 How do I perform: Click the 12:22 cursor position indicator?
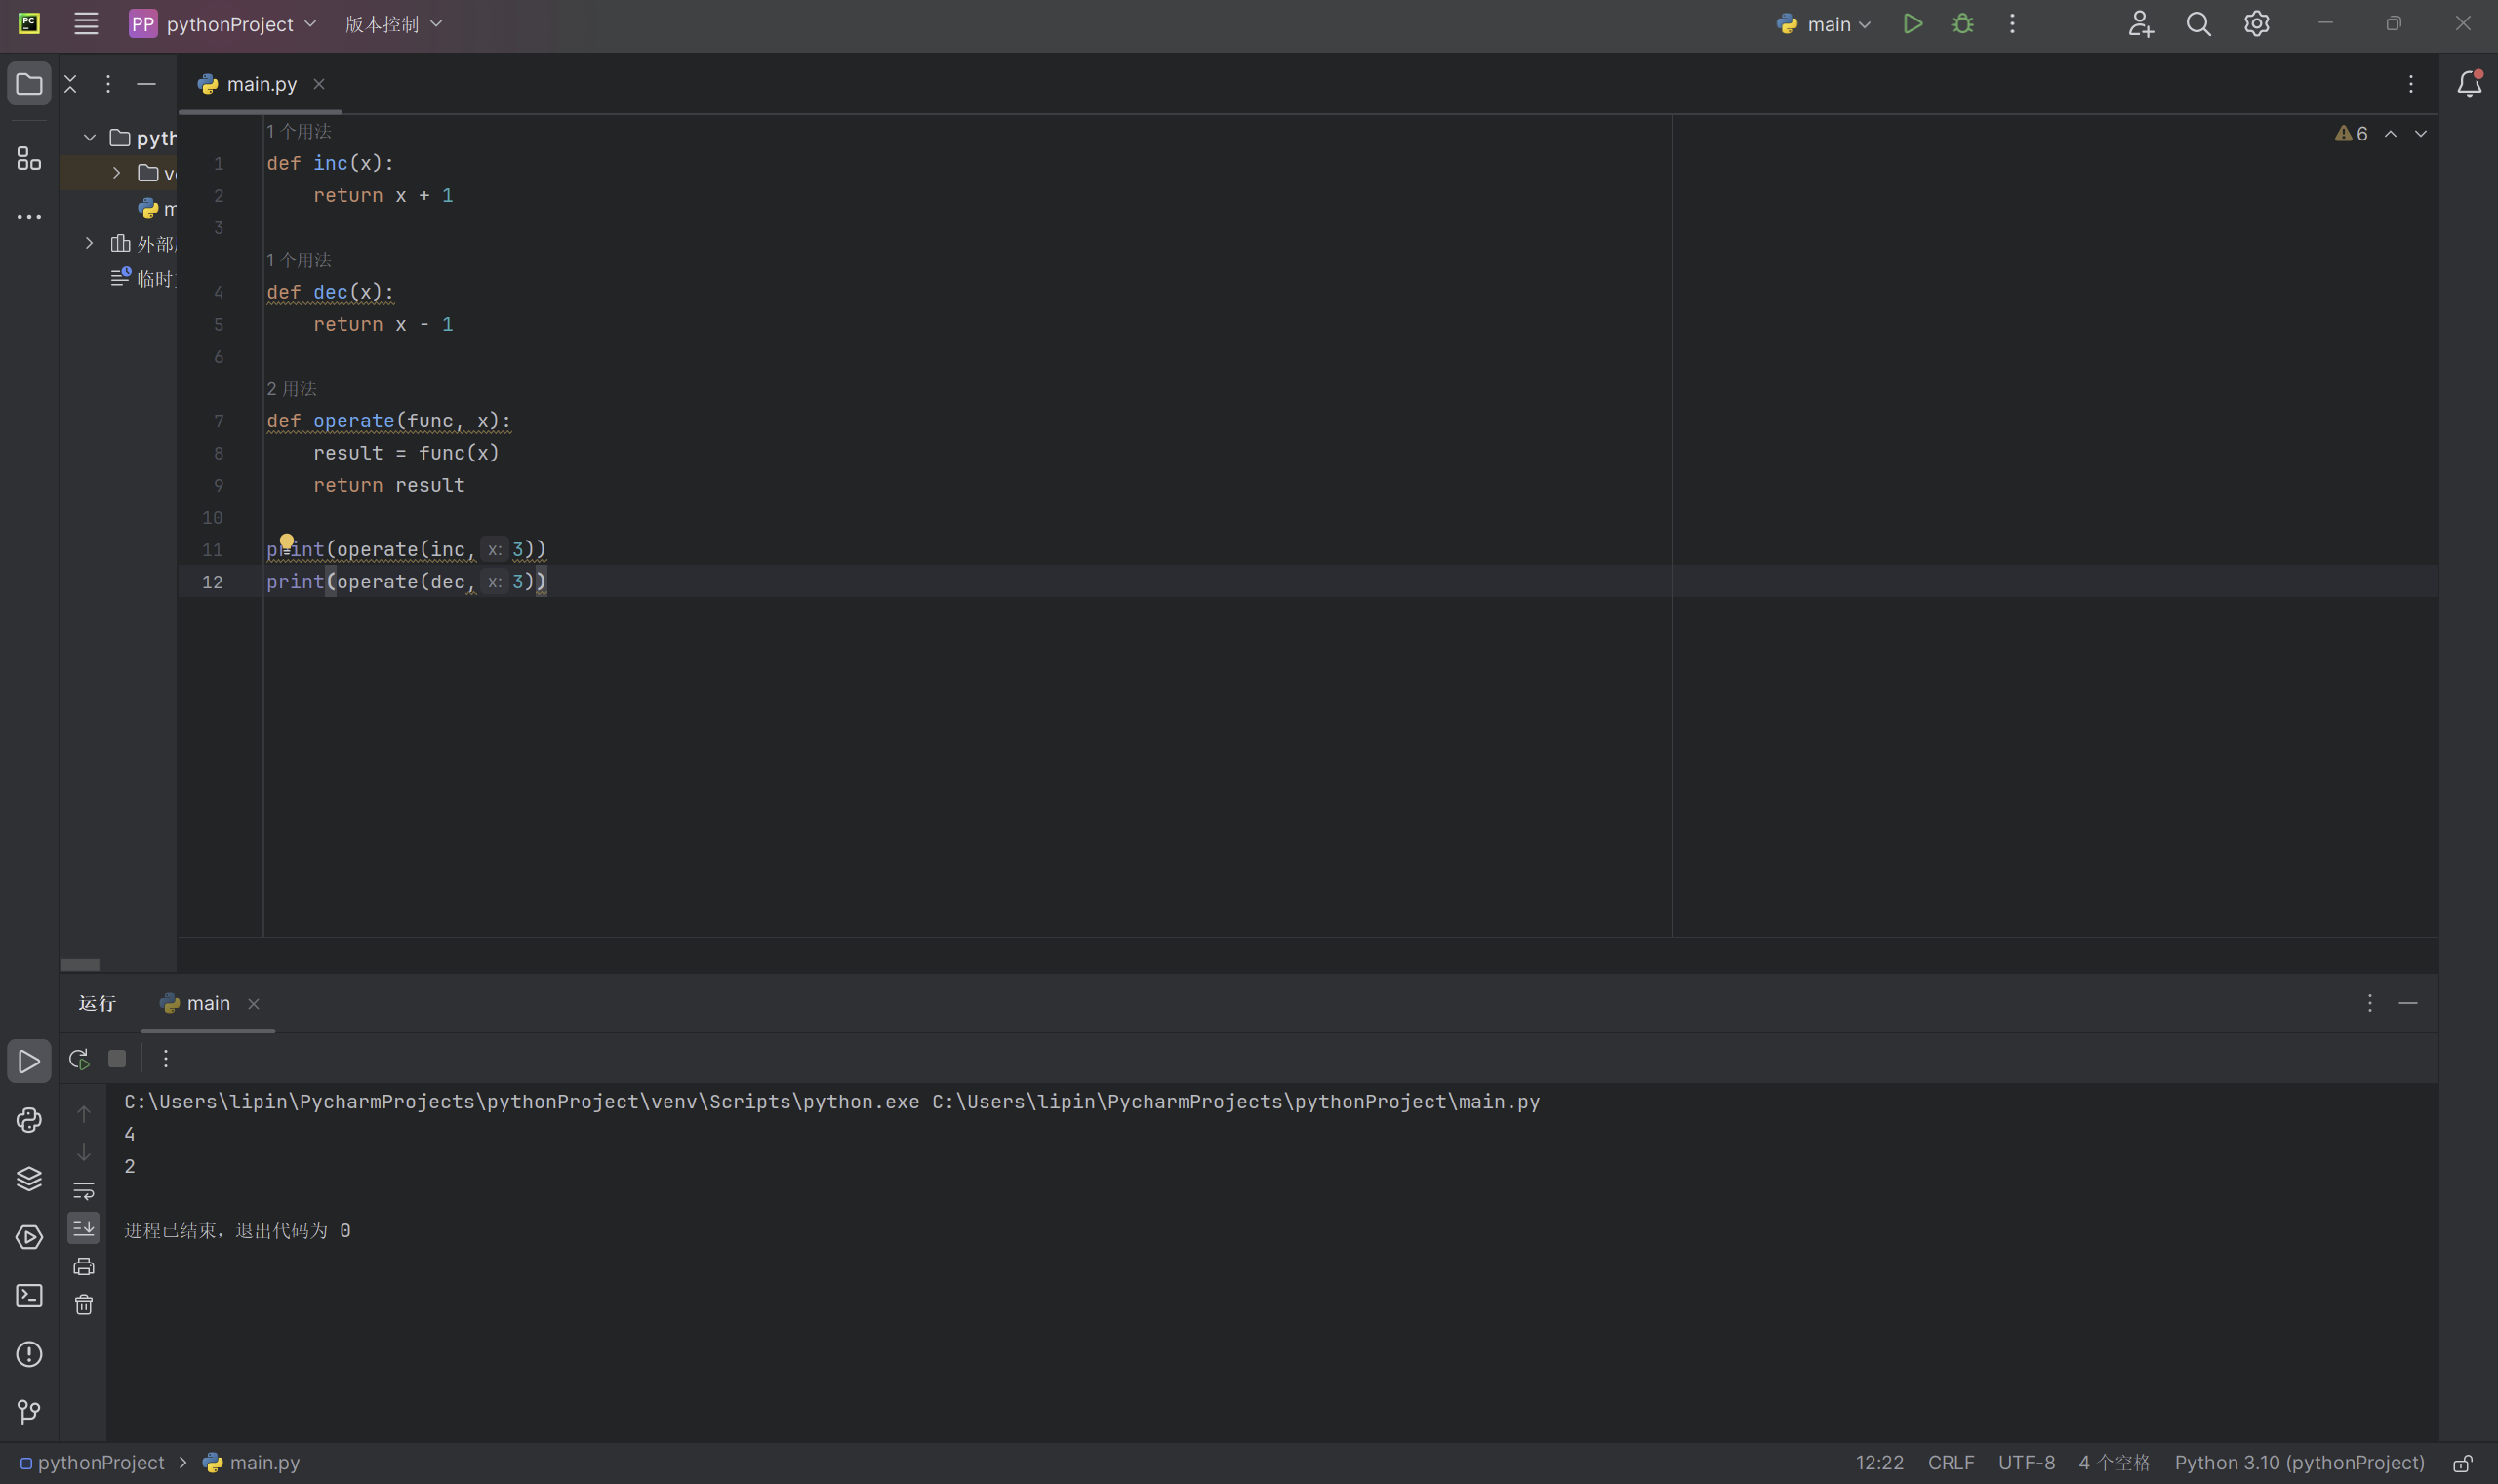[1879, 1463]
